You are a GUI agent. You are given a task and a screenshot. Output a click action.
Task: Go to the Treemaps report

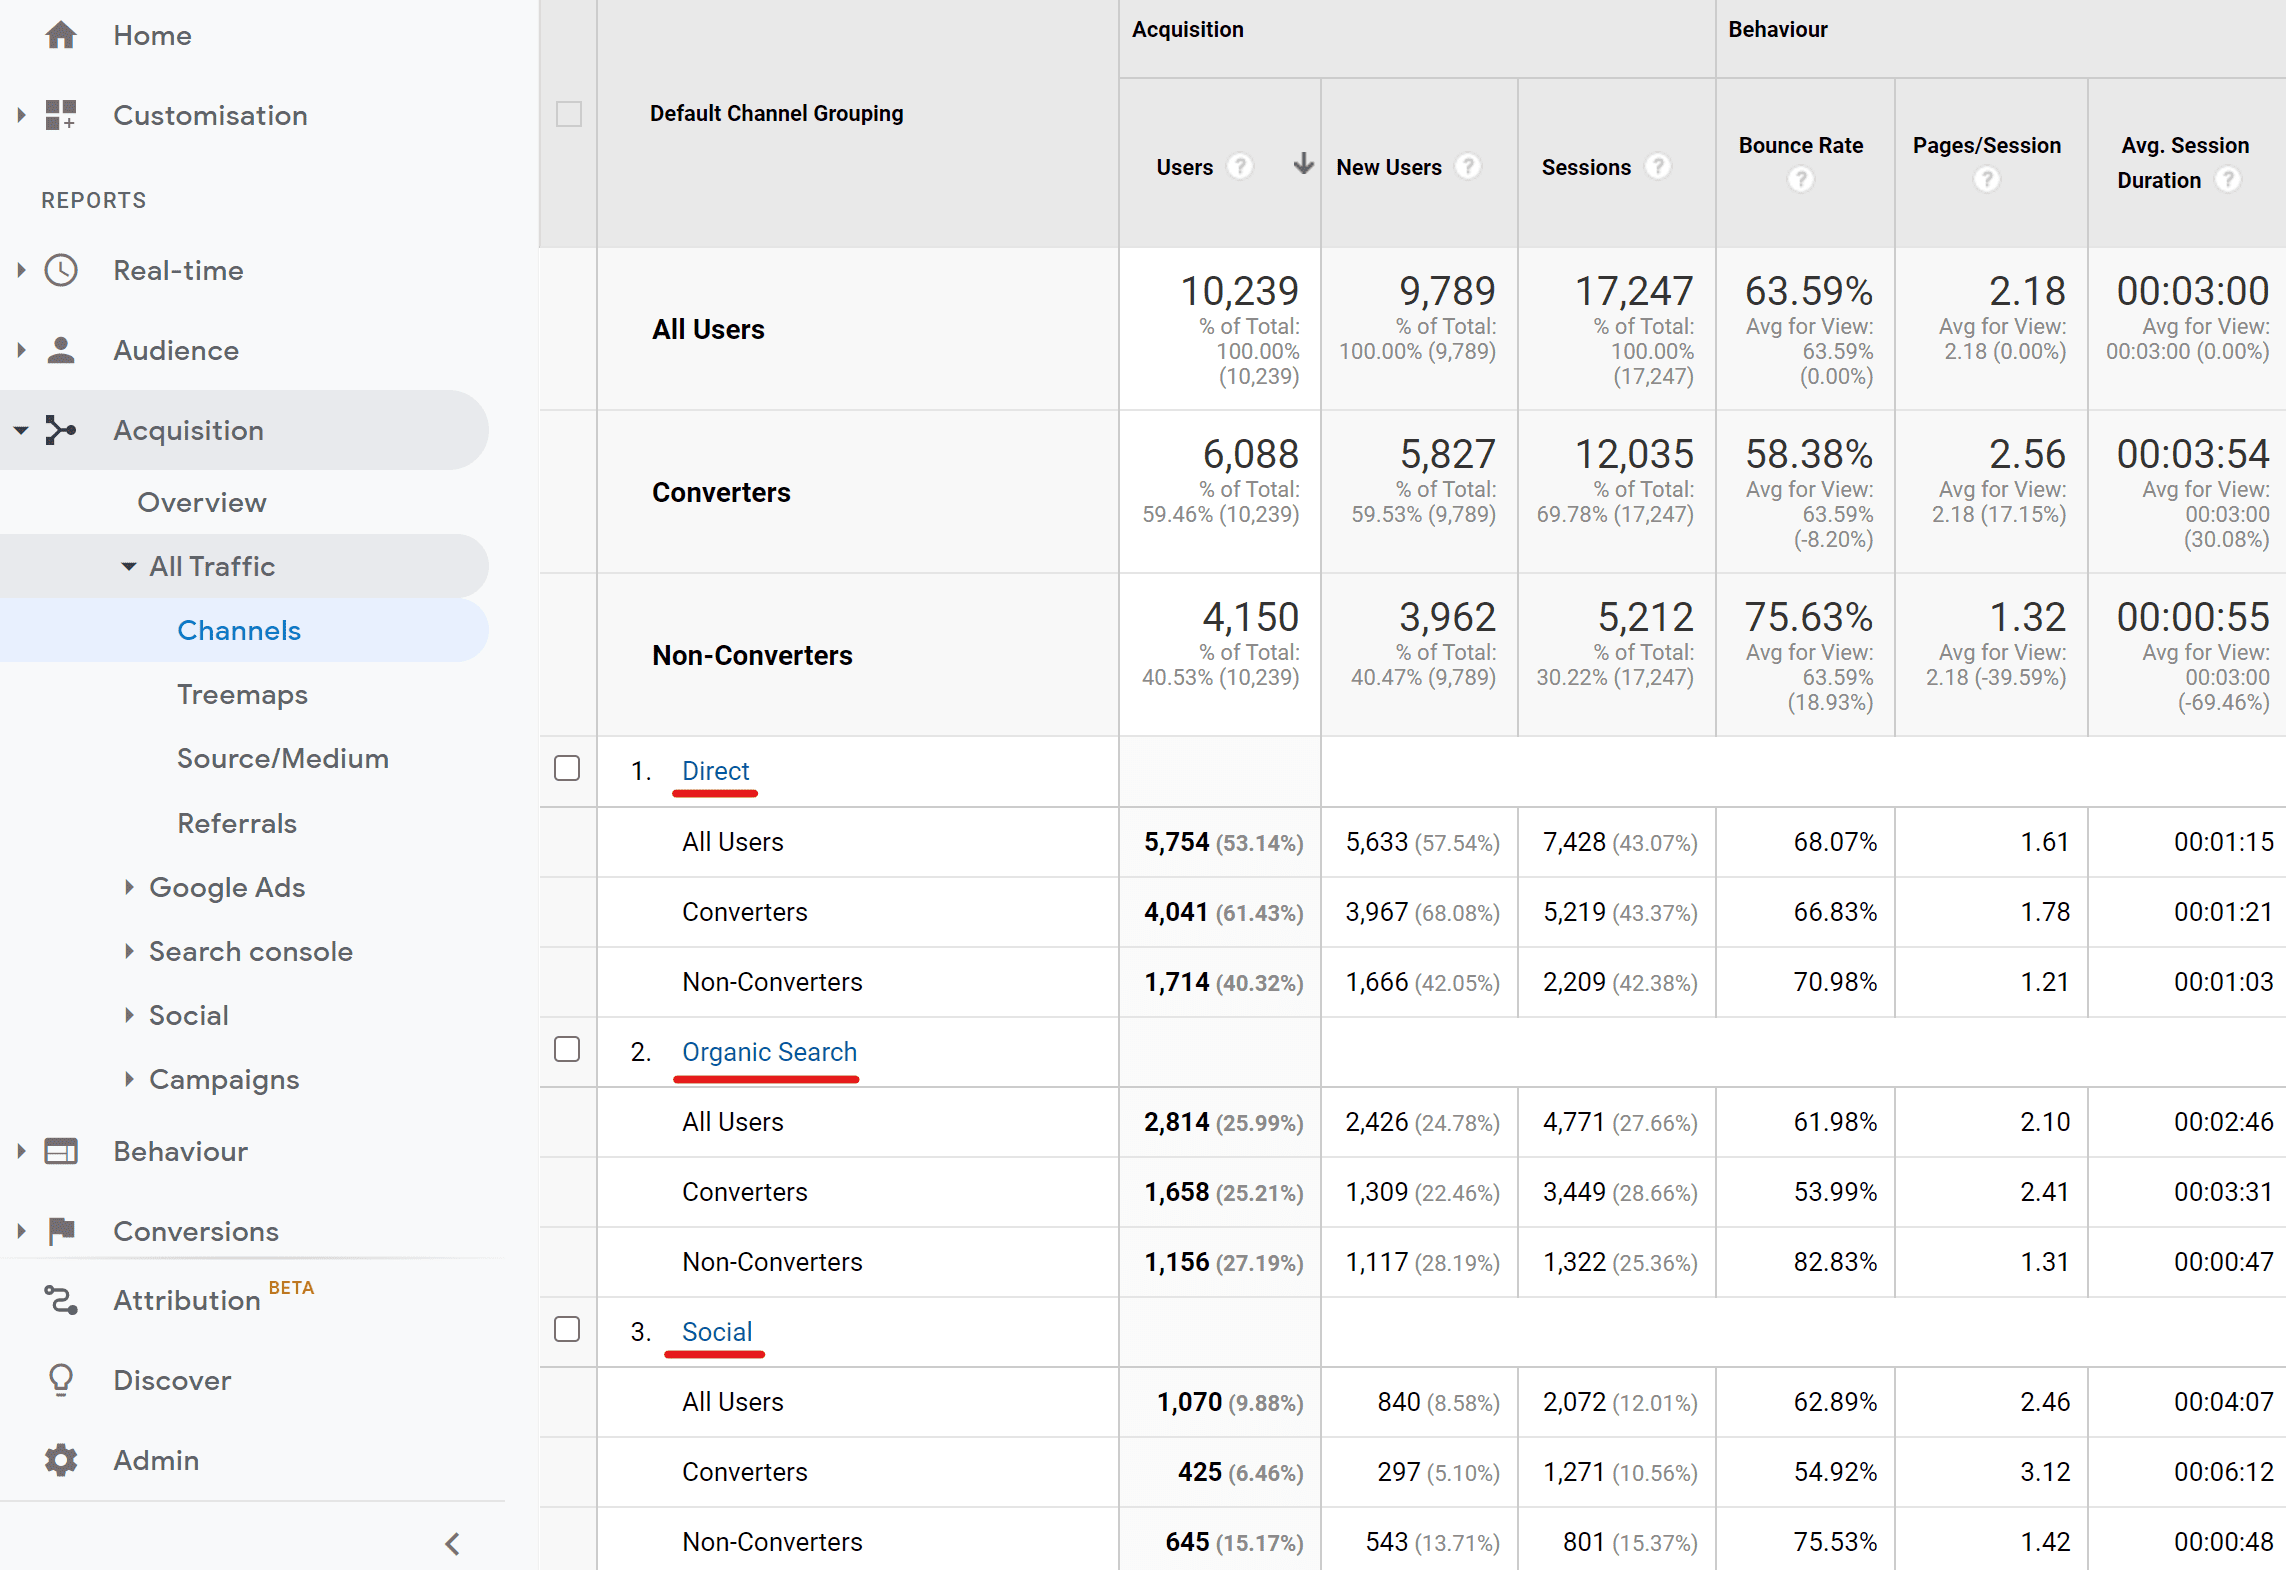[242, 694]
